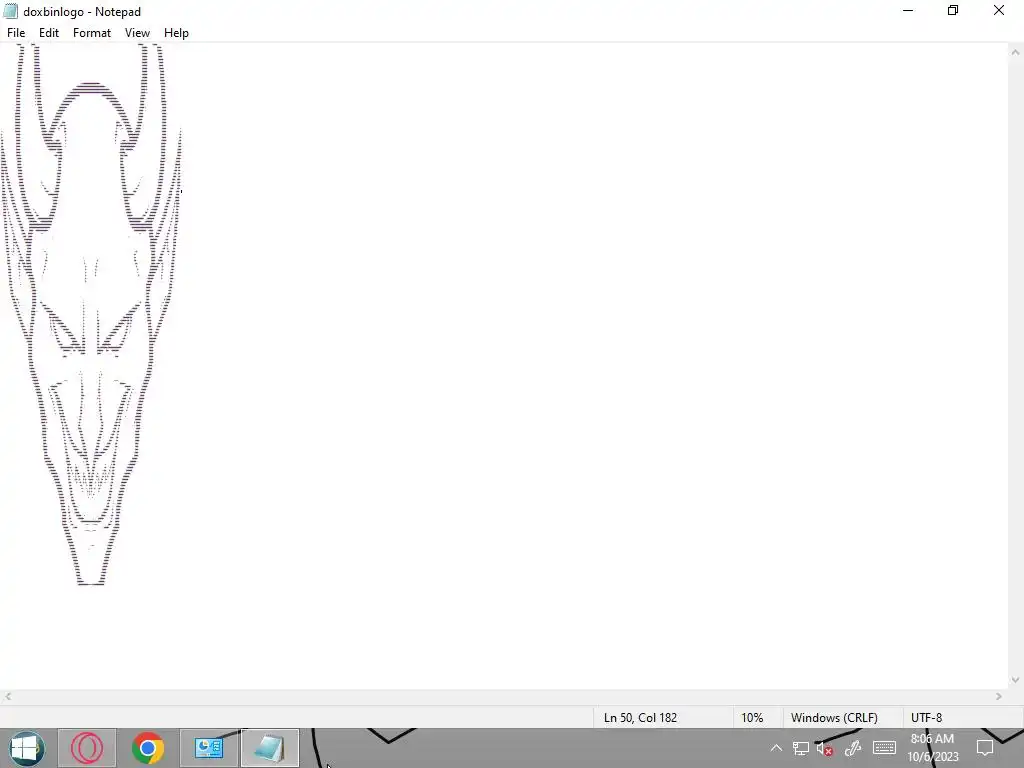Open the Help menu
Viewport: 1024px width, 768px height.
[176, 33]
